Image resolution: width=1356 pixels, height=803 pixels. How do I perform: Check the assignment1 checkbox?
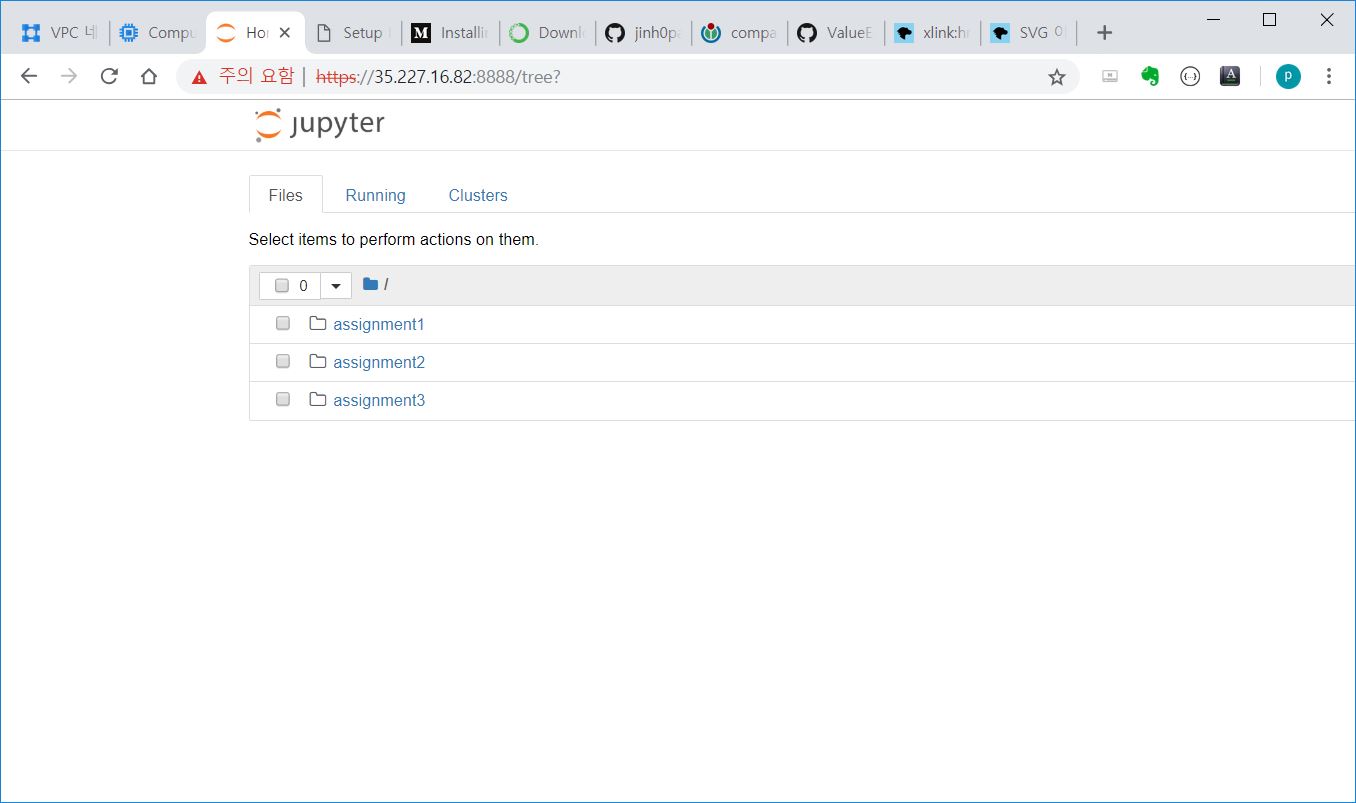coord(283,323)
